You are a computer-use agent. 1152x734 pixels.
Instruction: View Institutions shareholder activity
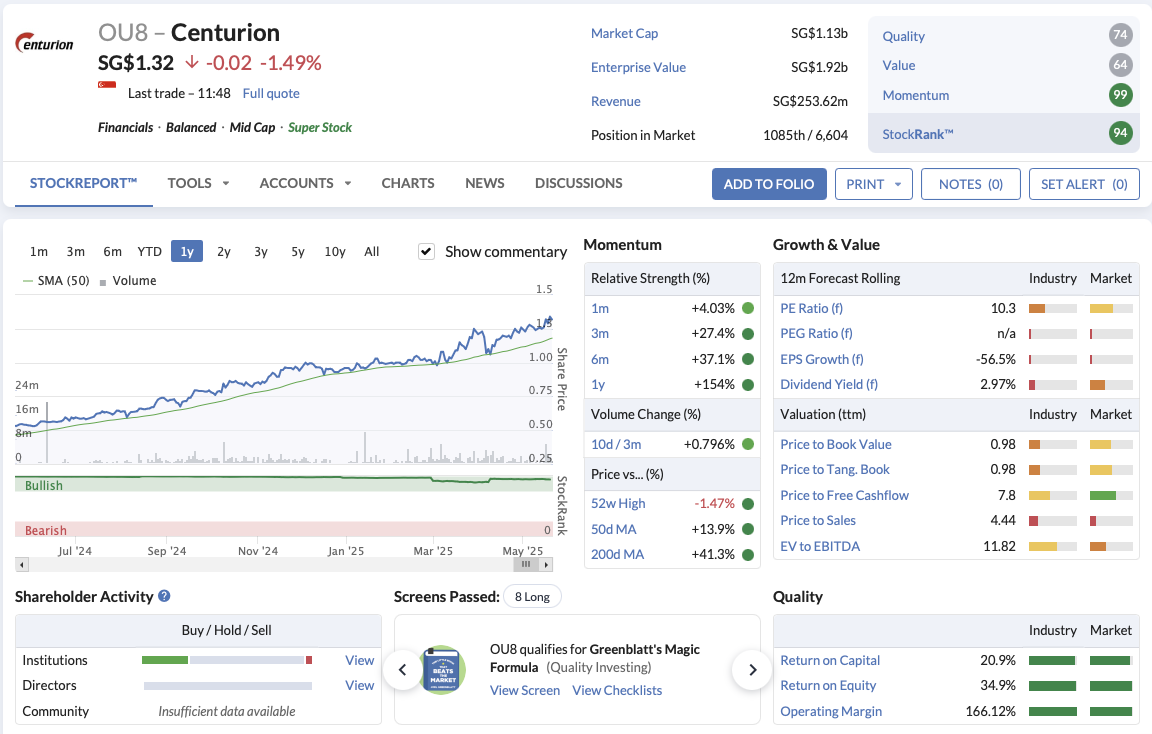tap(359, 660)
